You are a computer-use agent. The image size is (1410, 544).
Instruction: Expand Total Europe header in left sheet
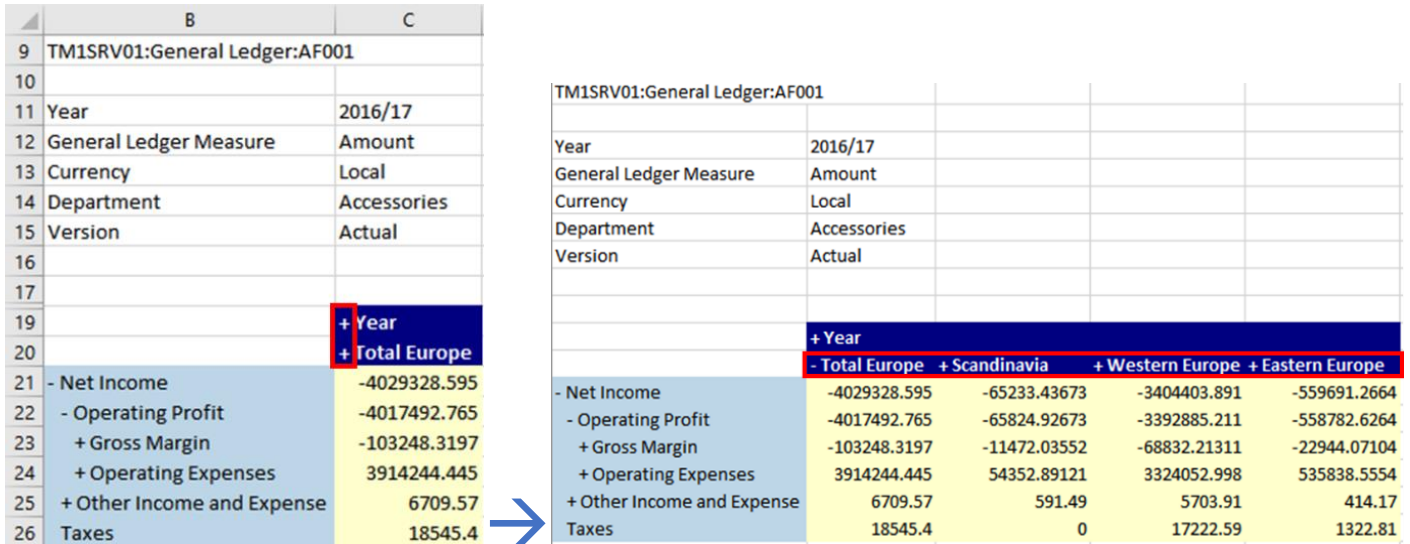[x=345, y=352]
